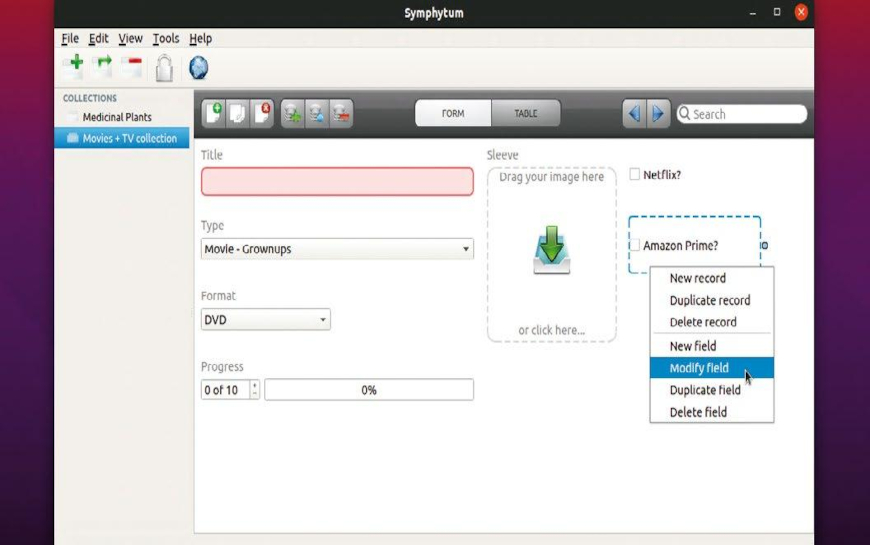Screen dimensions: 870x545
Task: Click the red minus delete collection icon
Action: pos(132,67)
